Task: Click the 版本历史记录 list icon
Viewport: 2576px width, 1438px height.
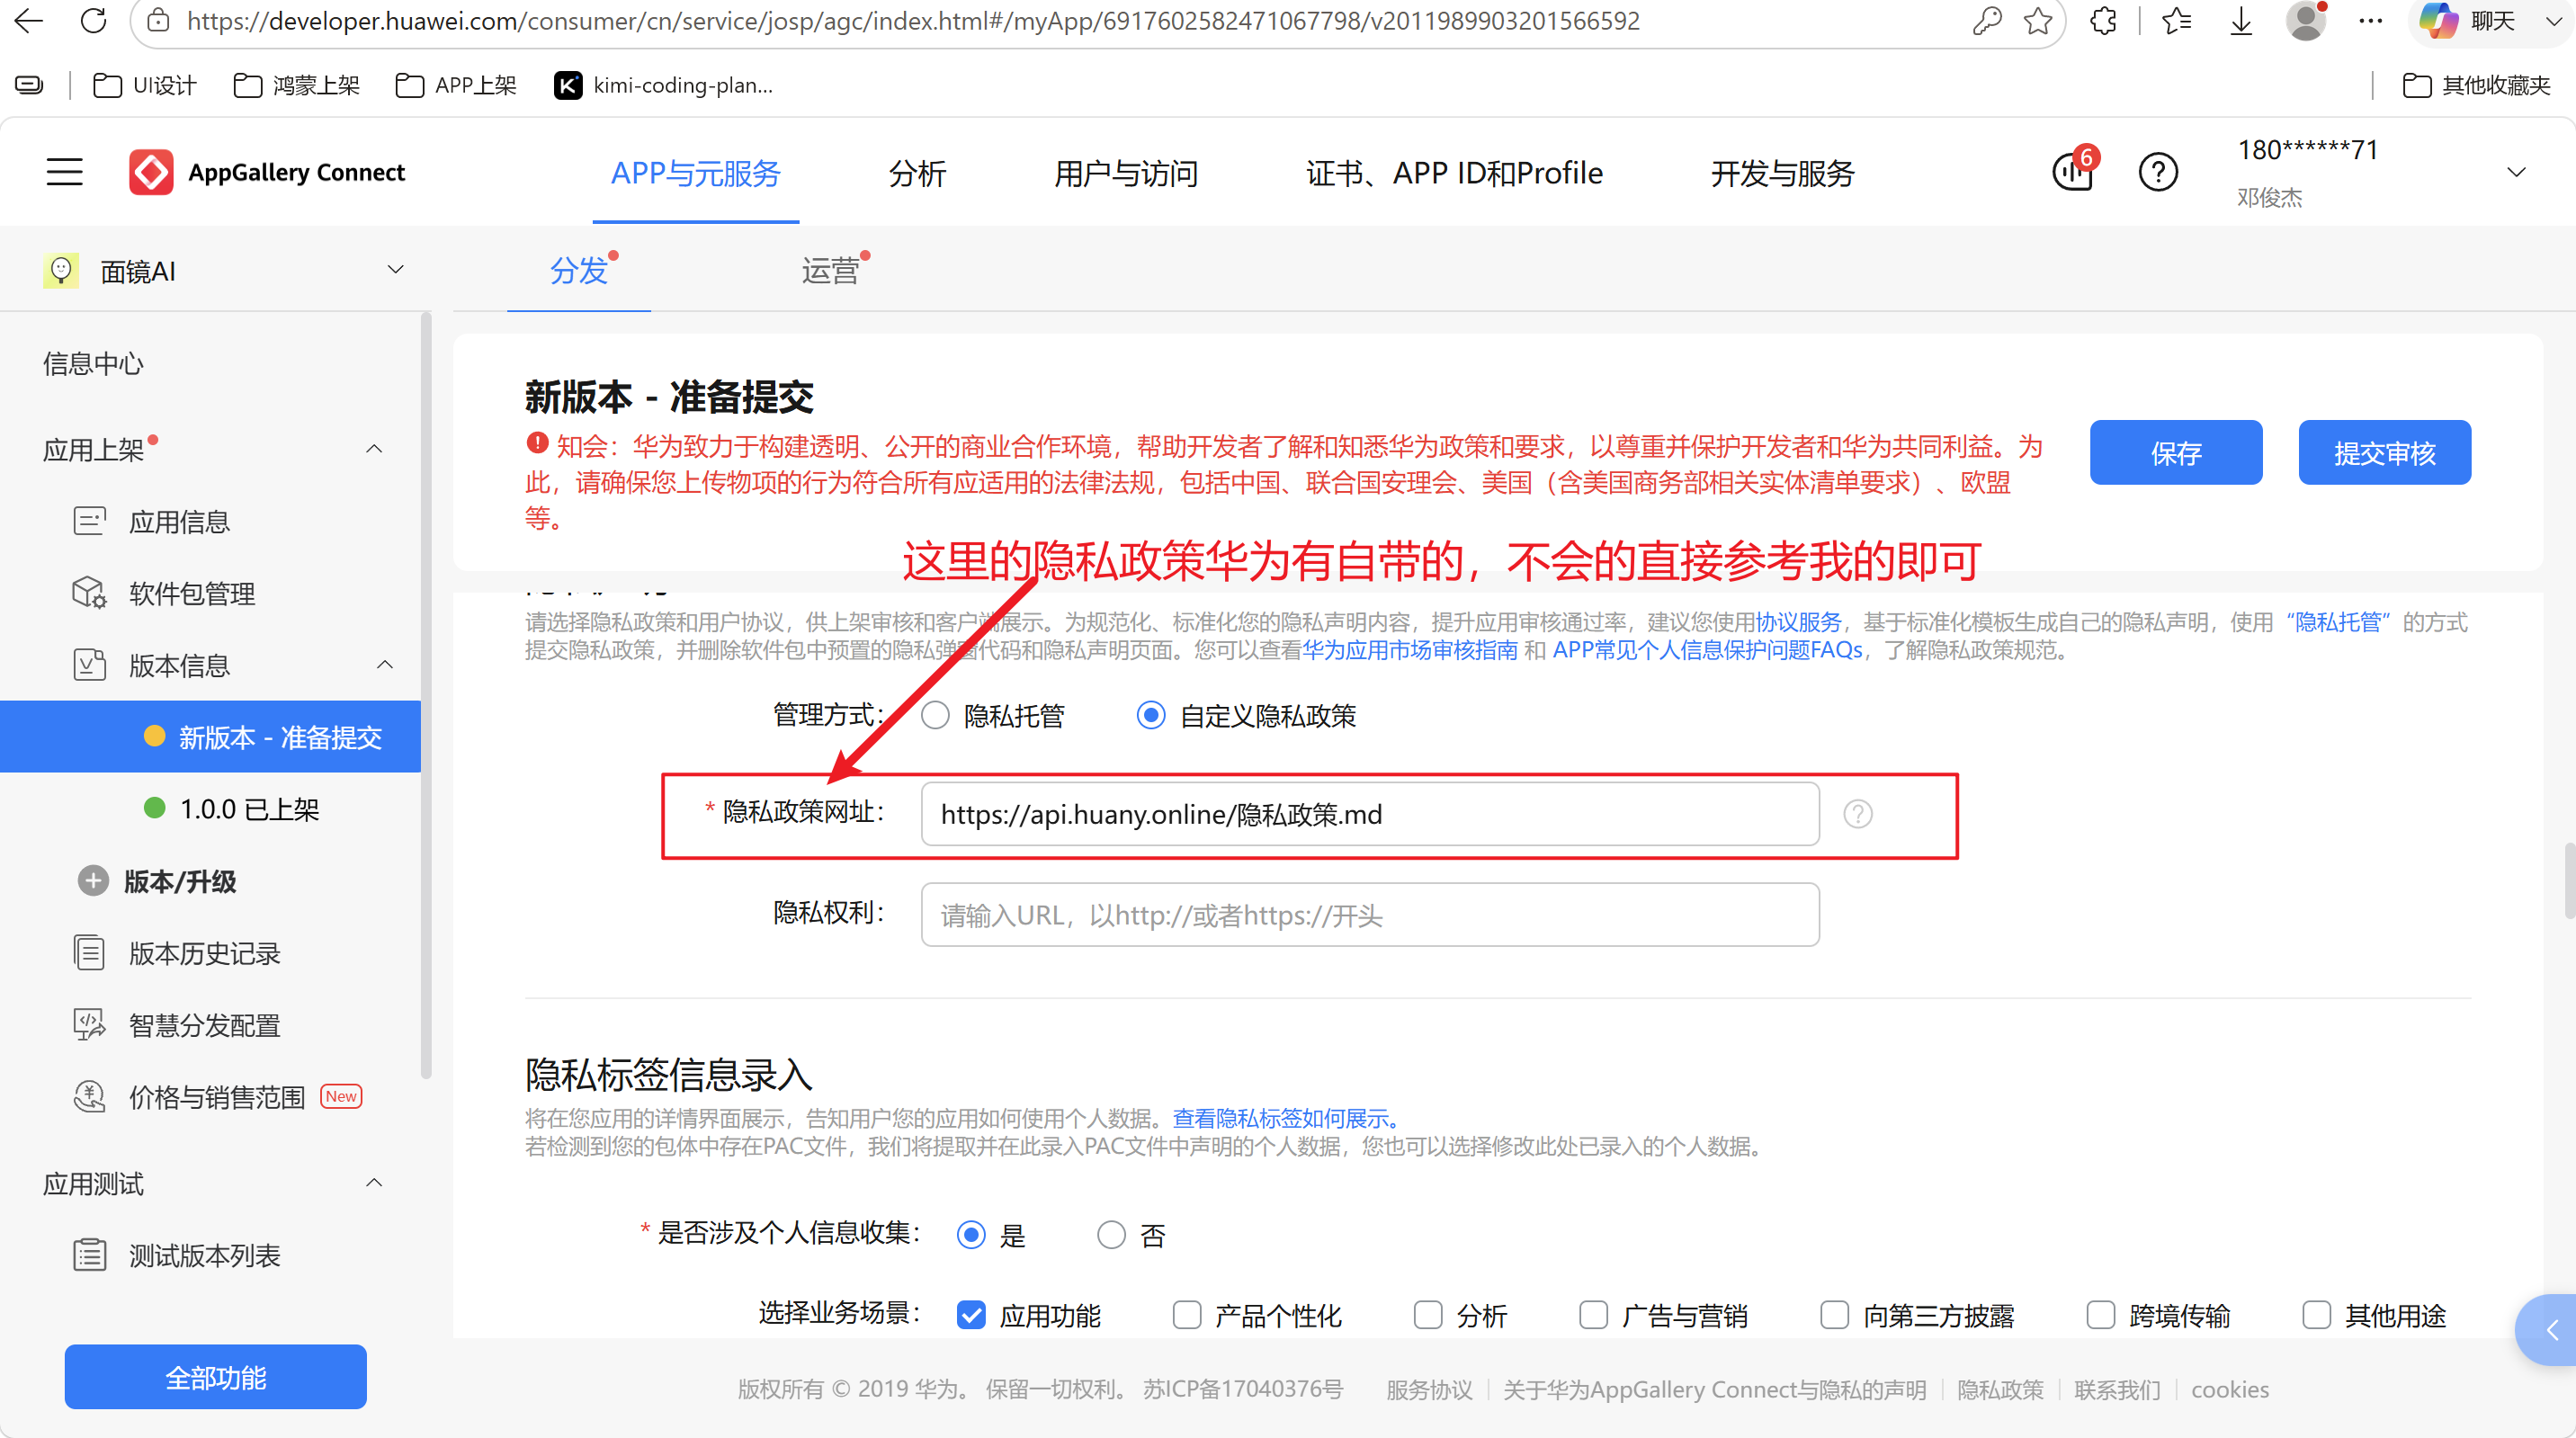Action: click(x=89, y=953)
